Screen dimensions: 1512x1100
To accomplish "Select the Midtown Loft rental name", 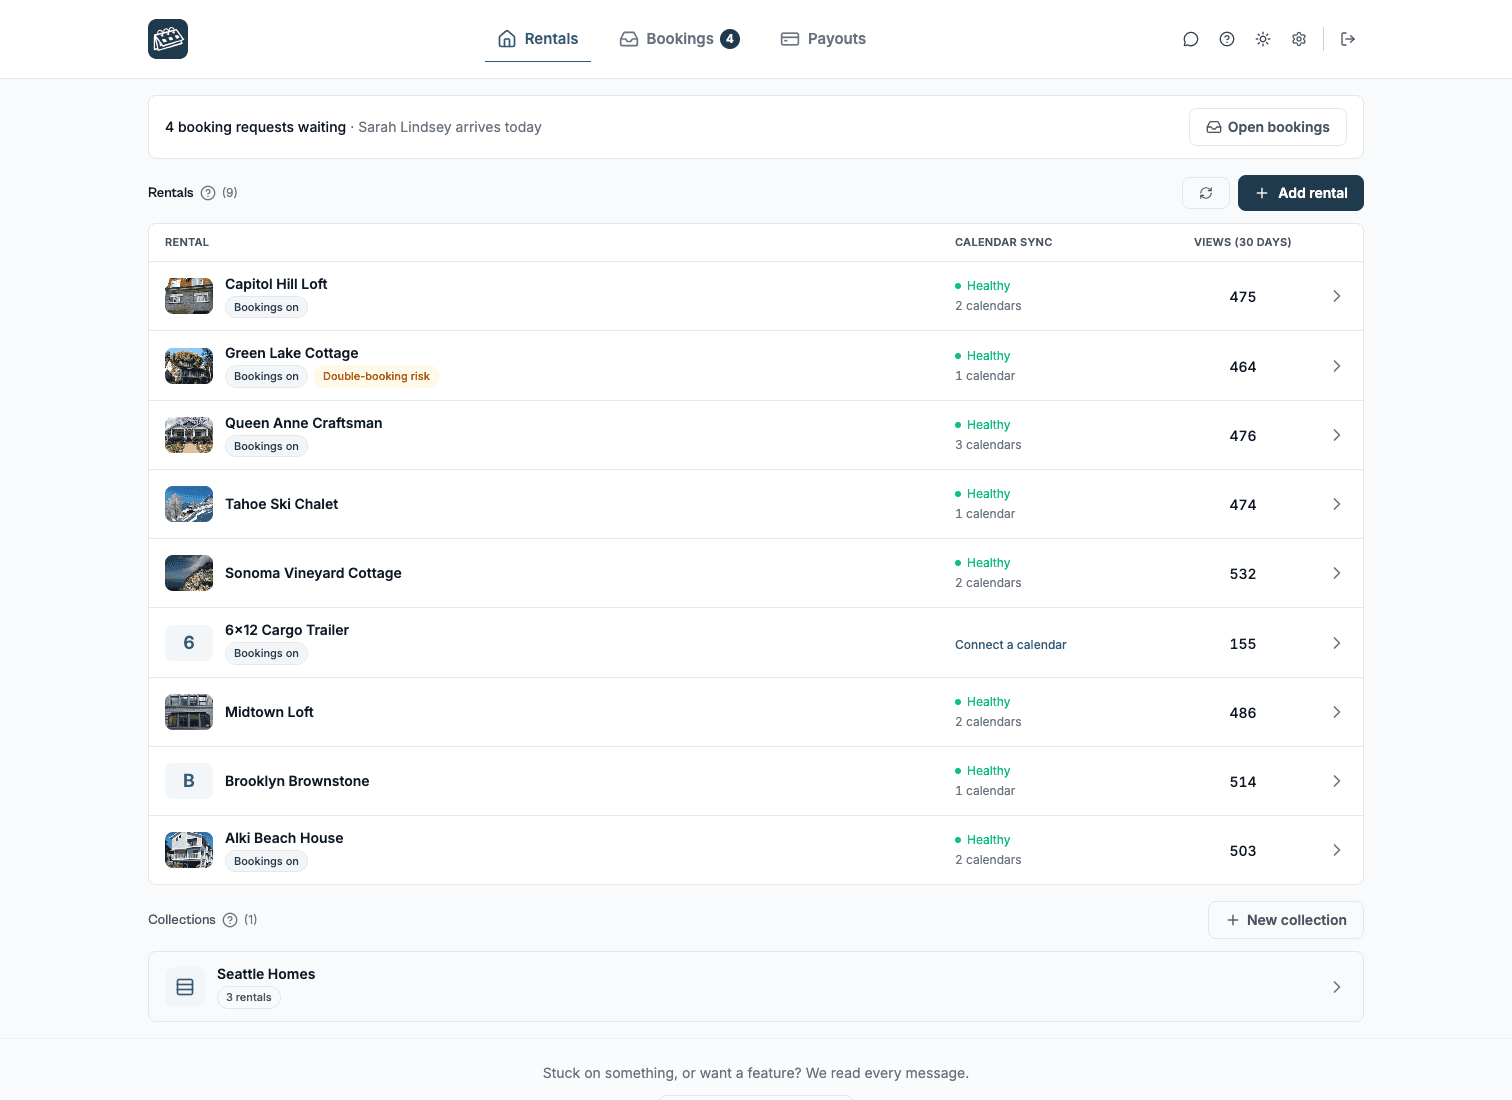I will [x=269, y=712].
